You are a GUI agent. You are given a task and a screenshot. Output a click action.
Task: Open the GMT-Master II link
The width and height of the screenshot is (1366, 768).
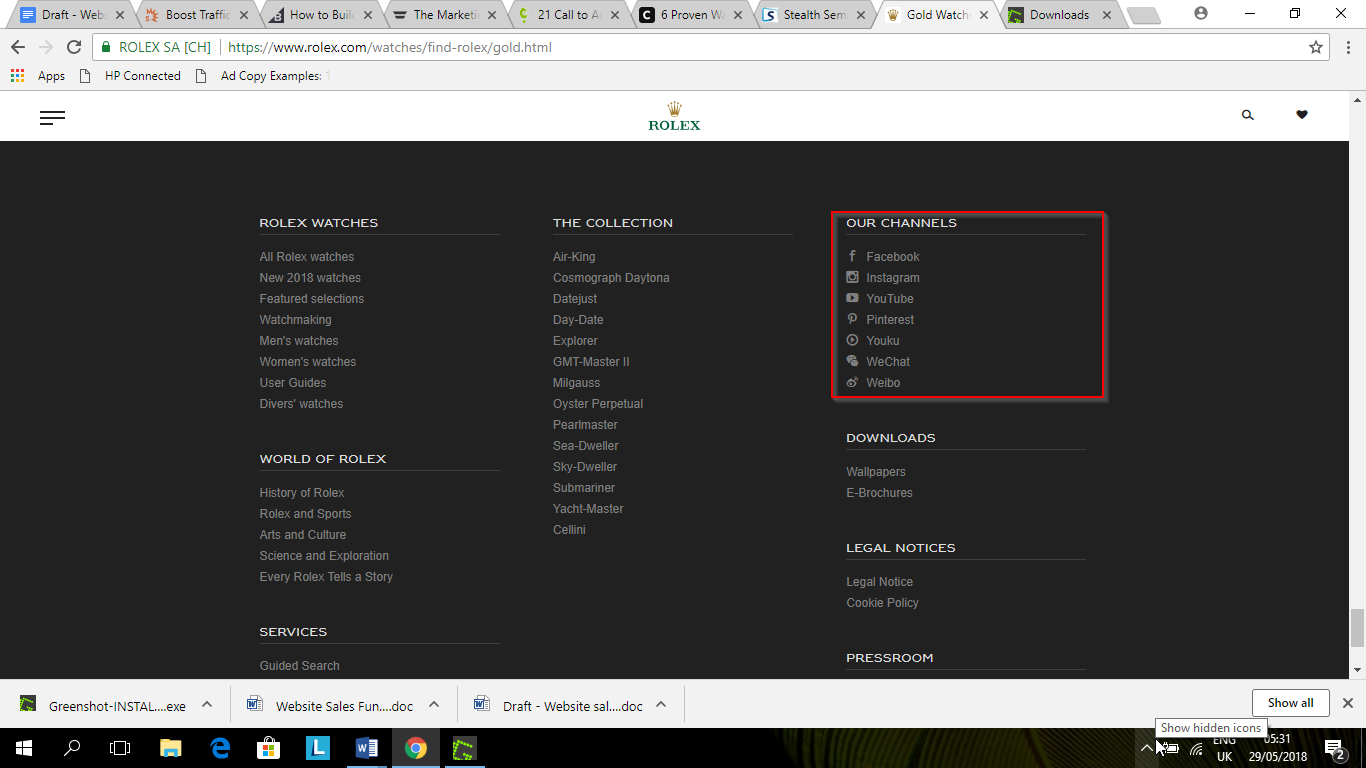[591, 362]
